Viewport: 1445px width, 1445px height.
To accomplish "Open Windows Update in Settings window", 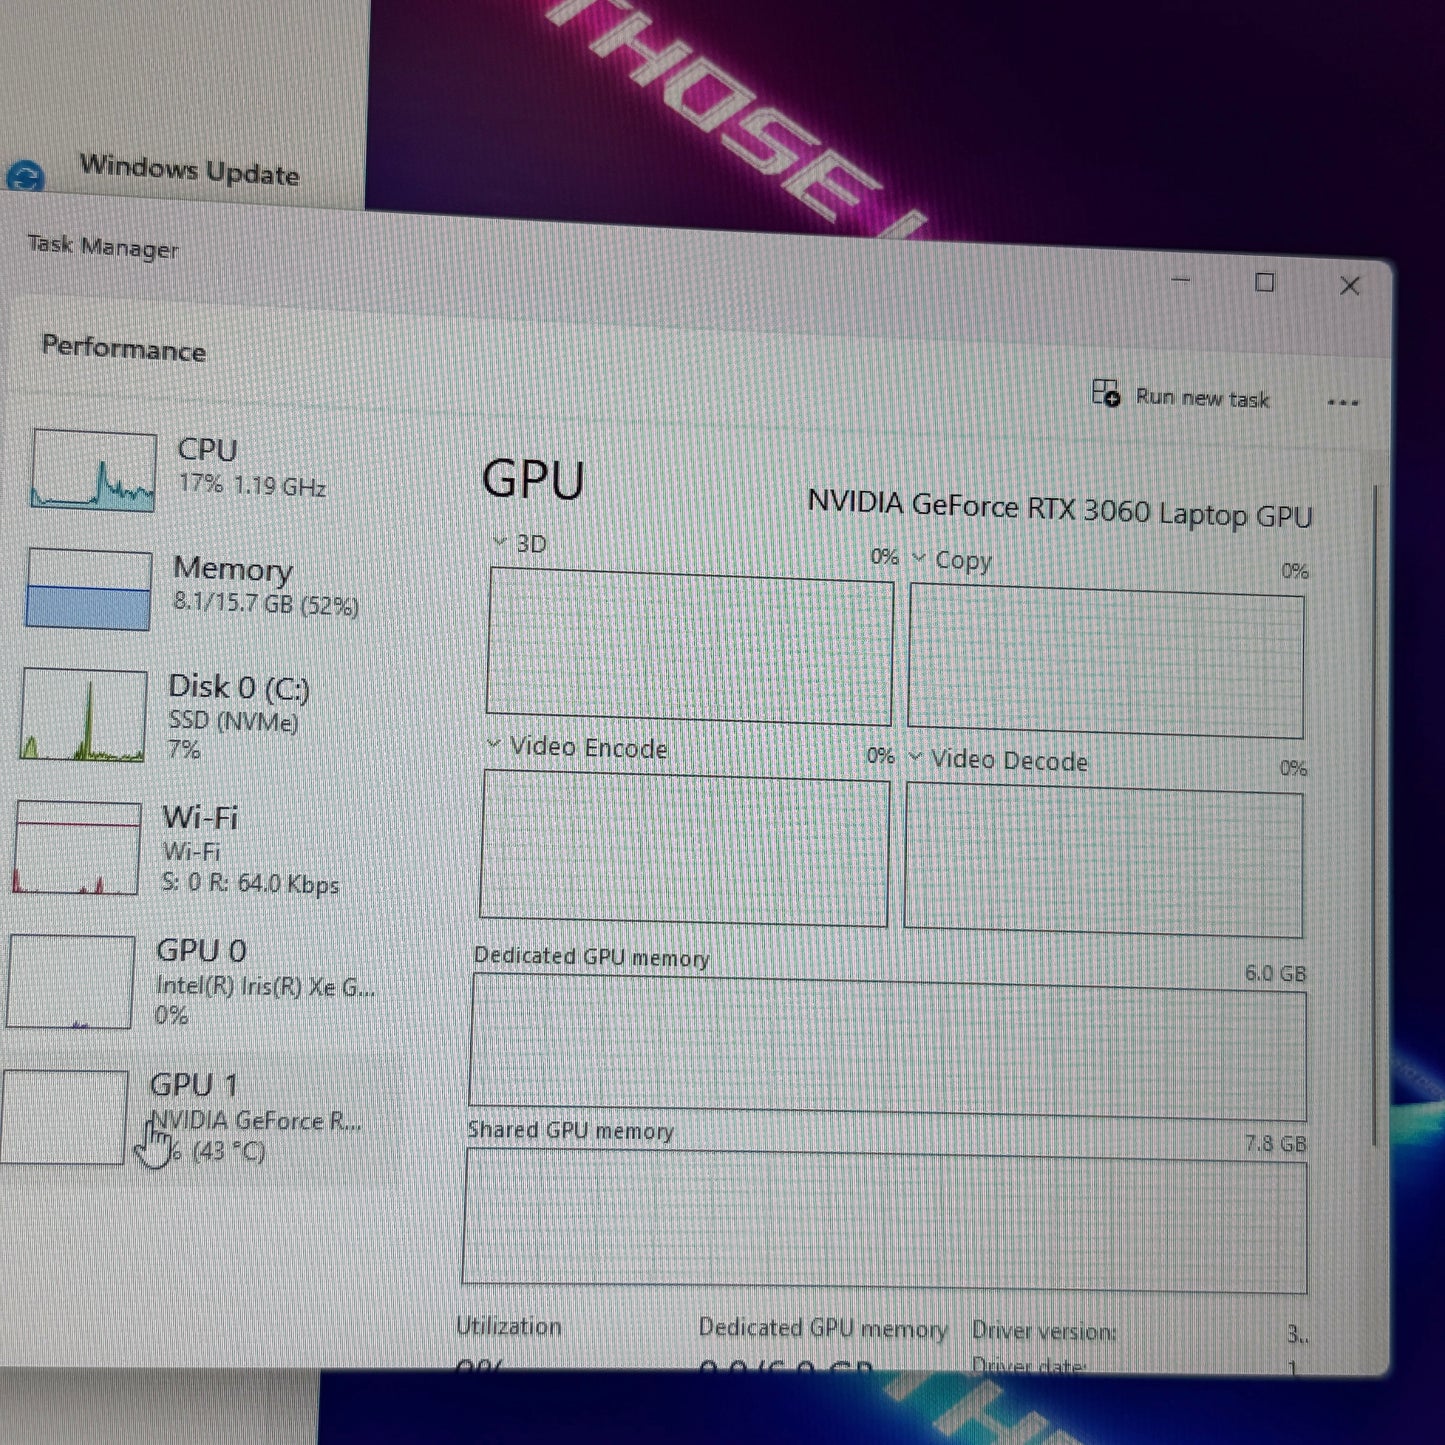I will pyautogui.click(x=189, y=169).
